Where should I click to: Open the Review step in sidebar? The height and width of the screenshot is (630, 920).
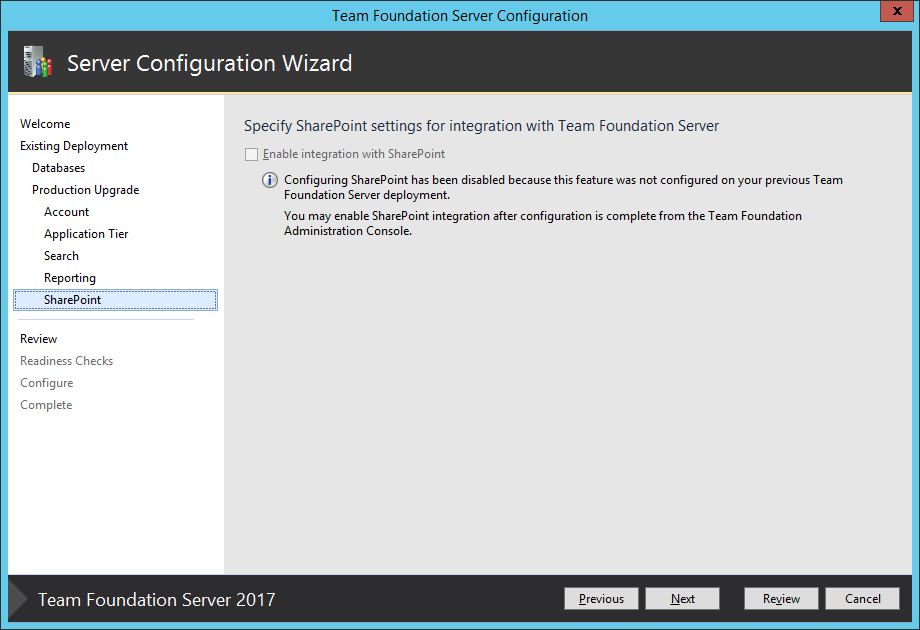(39, 339)
